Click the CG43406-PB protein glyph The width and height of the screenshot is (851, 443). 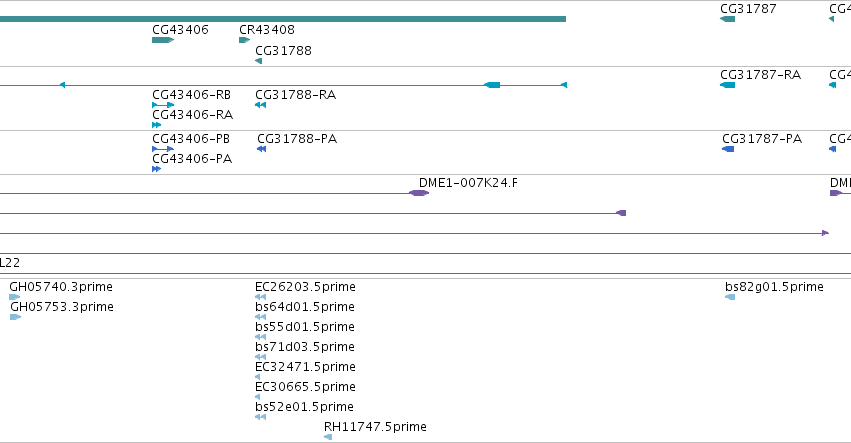click(x=163, y=149)
